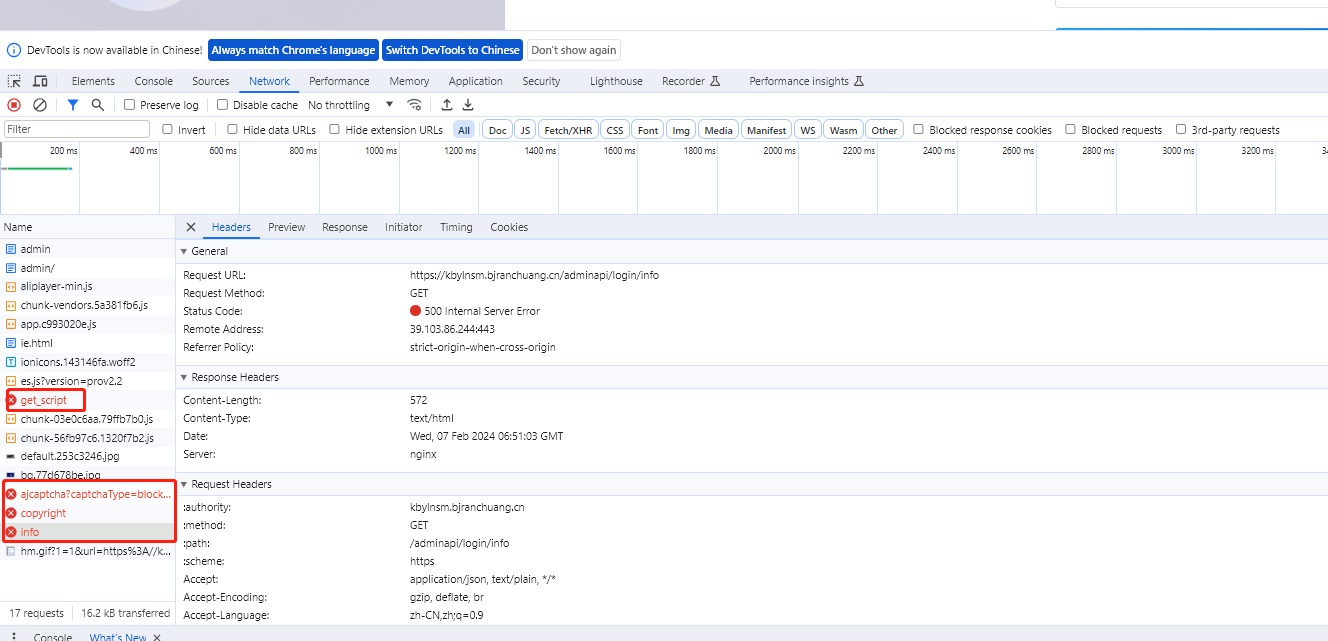This screenshot has height=641, width=1328.
Task: Open the No throttling dropdown
Action: point(351,105)
